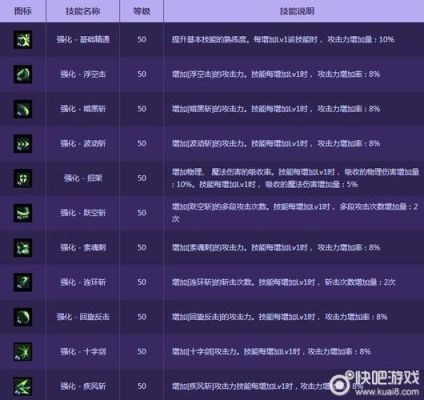Viewport: 424px width, 400px height.
Task: Click the 基础精通 description ending in 10%
Action: click(283, 39)
